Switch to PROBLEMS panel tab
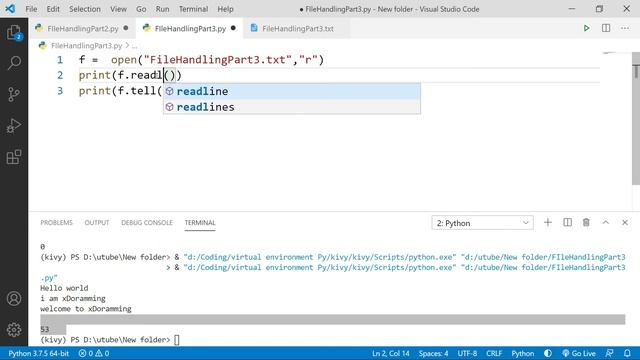The height and width of the screenshot is (360, 640). pos(56,222)
